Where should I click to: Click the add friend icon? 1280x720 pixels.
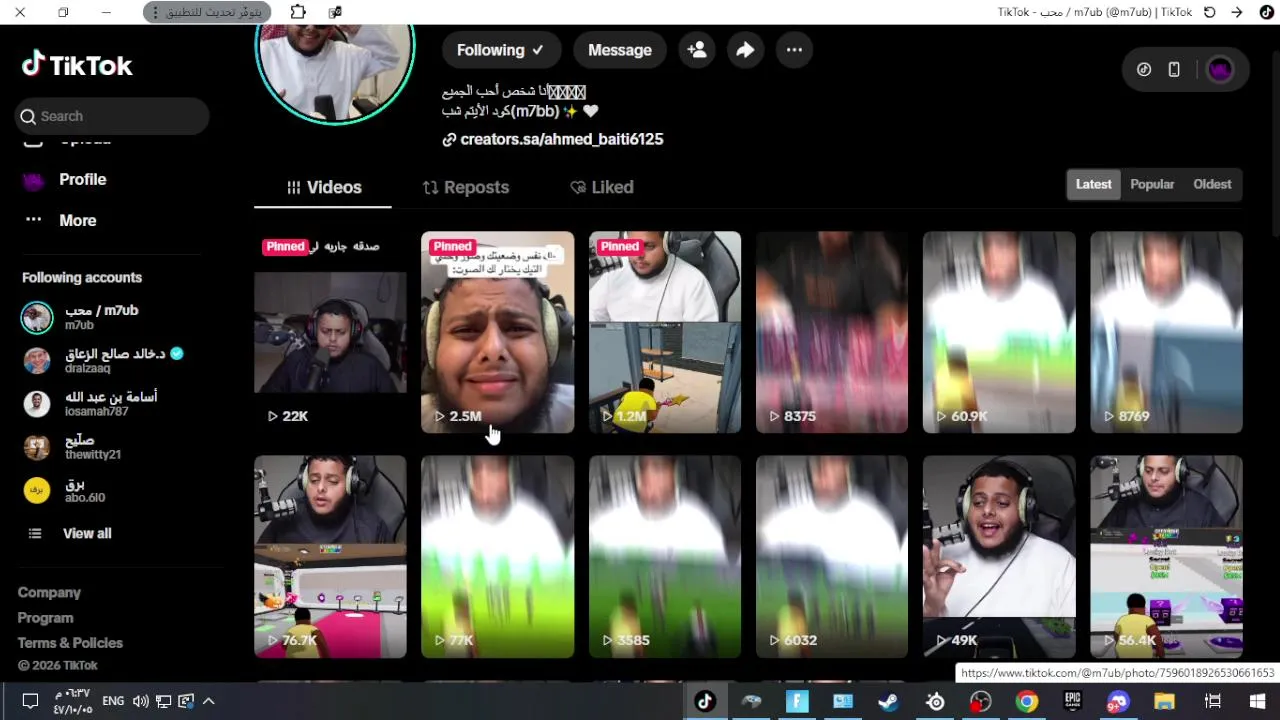tap(697, 50)
